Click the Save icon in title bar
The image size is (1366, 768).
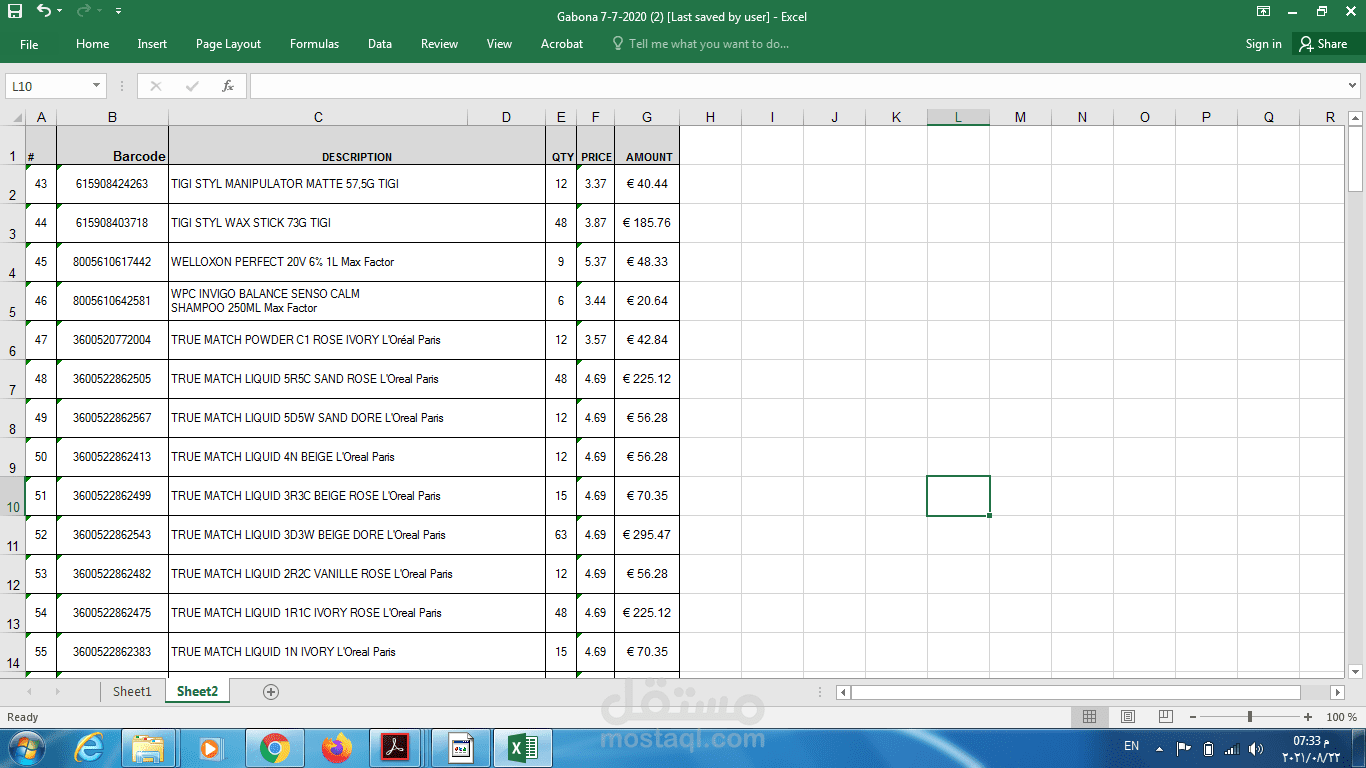click(x=15, y=11)
